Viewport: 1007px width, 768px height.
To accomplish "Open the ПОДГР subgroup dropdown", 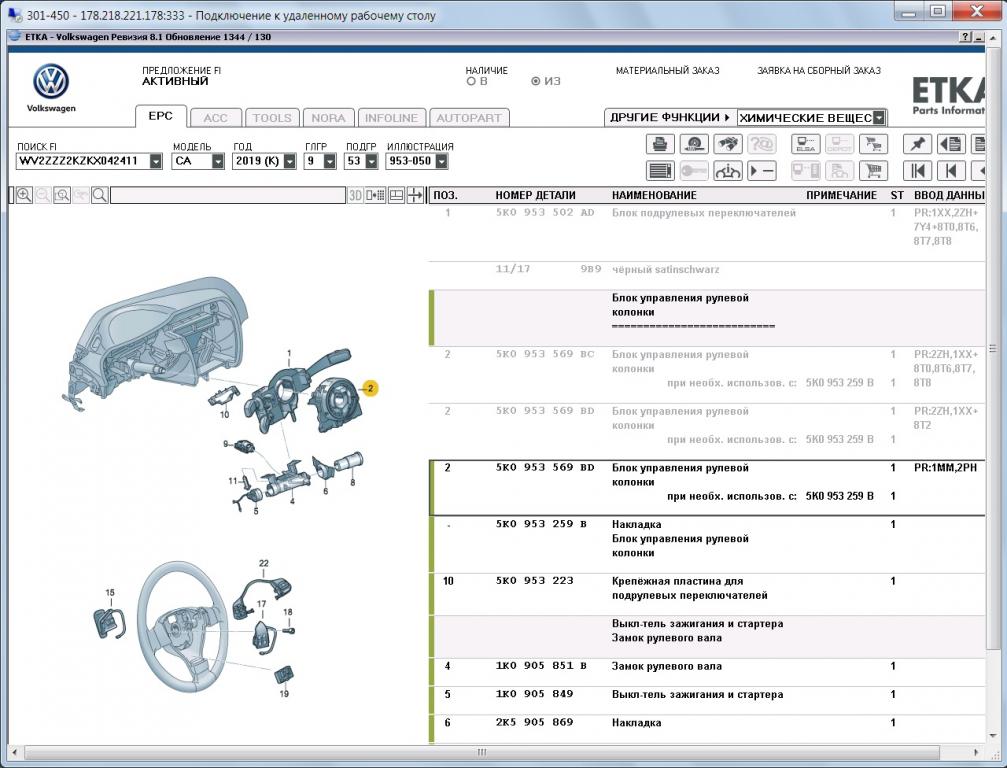I will pyautogui.click(x=371, y=161).
